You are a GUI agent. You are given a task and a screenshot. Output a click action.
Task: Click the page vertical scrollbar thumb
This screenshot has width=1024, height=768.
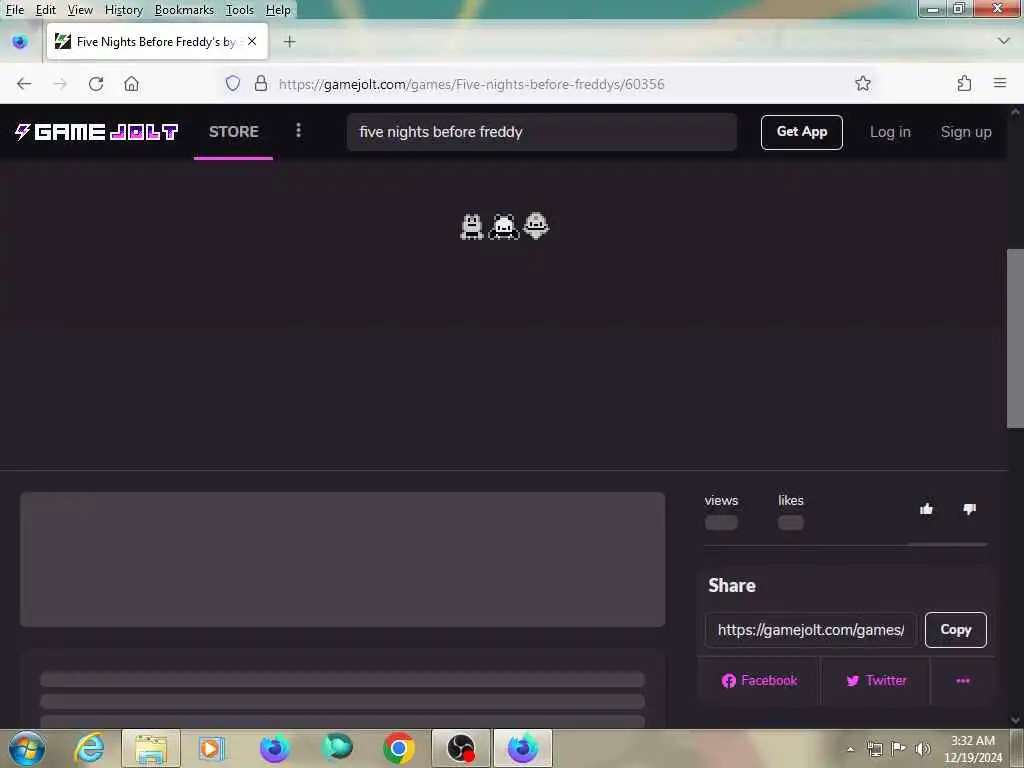[x=1015, y=338]
